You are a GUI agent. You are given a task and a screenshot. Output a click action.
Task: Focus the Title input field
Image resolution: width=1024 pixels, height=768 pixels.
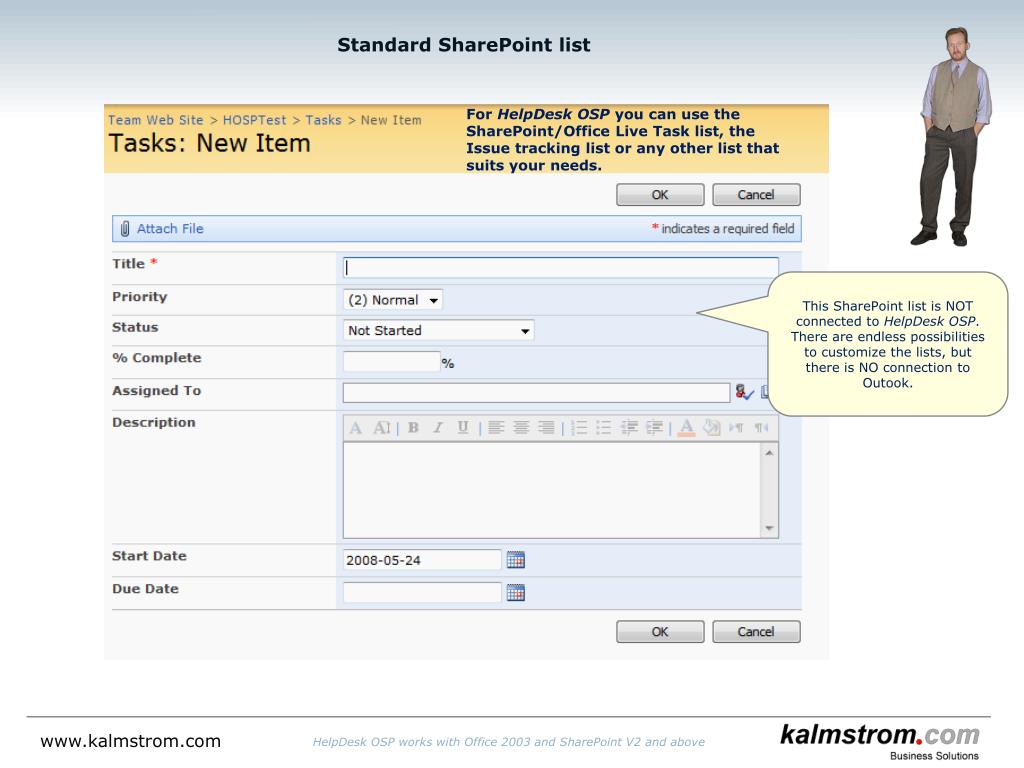560,267
